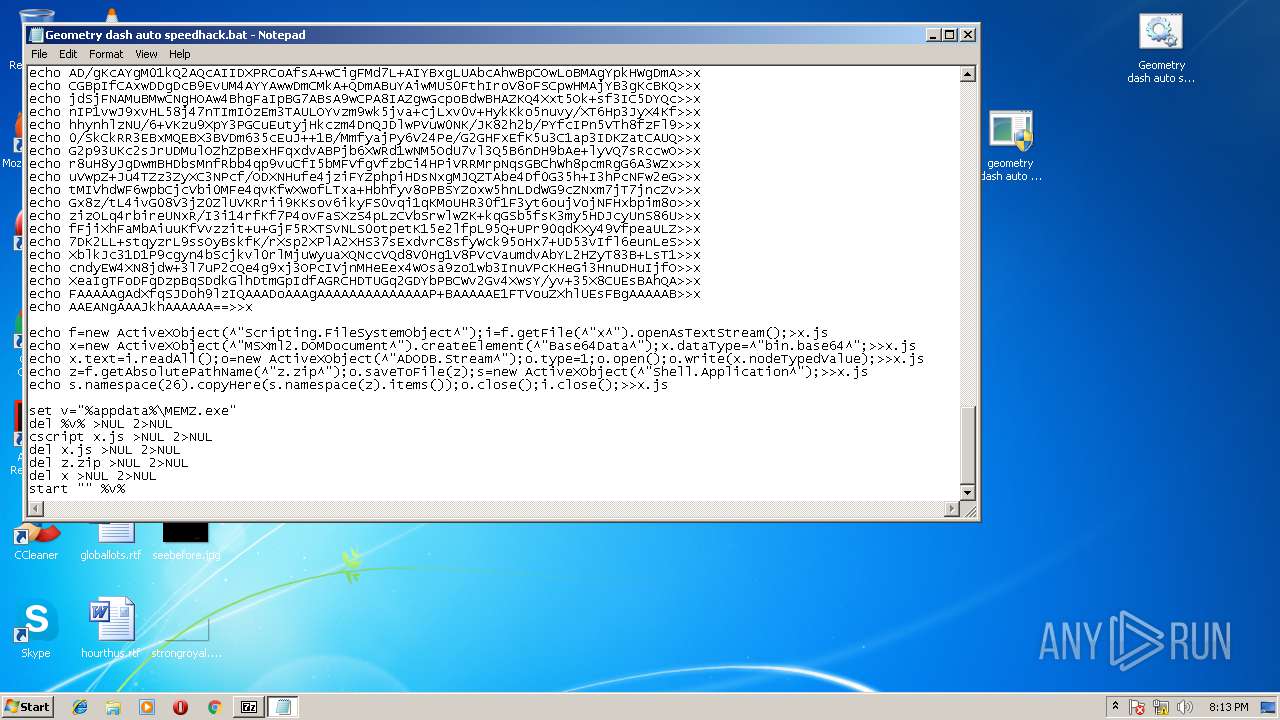
Task: Open Windows Media Player from the taskbar
Action: click(147, 707)
